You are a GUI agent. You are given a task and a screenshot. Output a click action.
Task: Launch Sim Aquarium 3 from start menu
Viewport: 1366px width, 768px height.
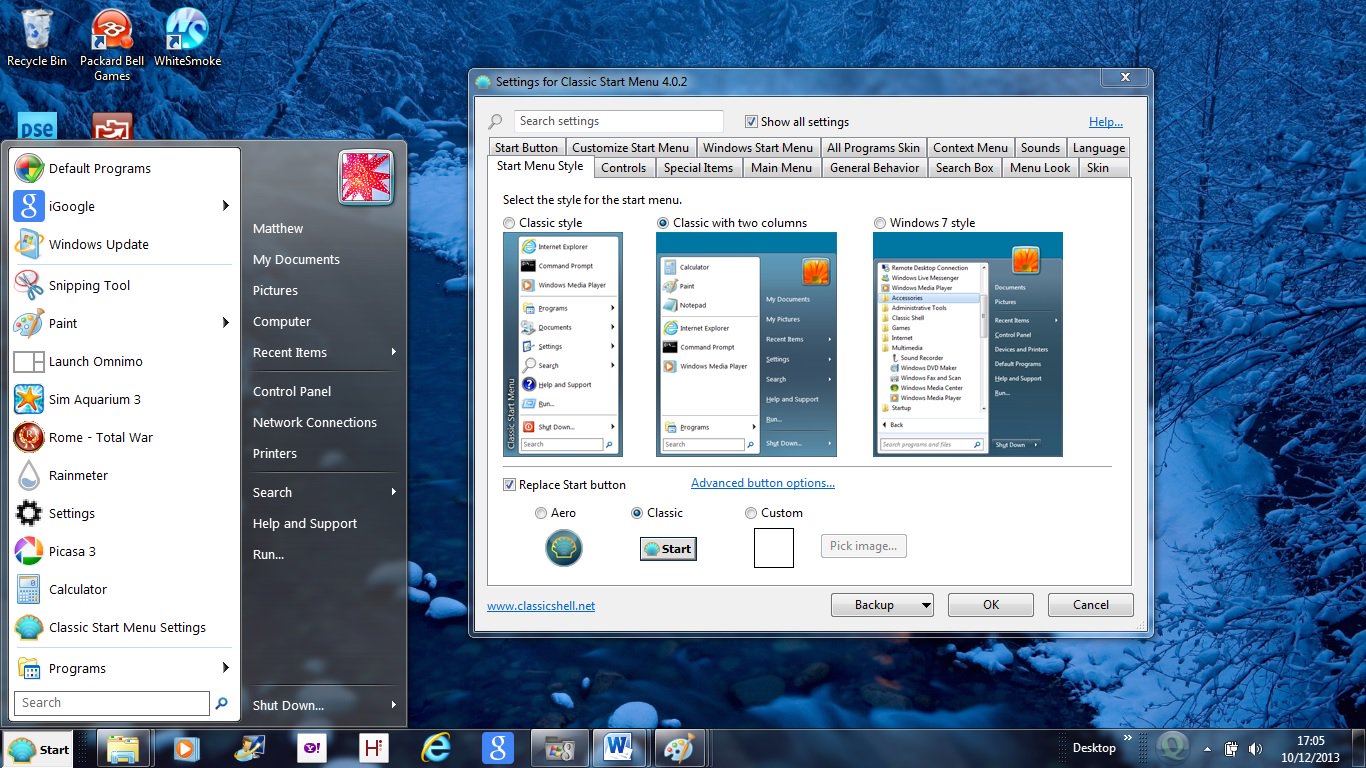coord(95,399)
